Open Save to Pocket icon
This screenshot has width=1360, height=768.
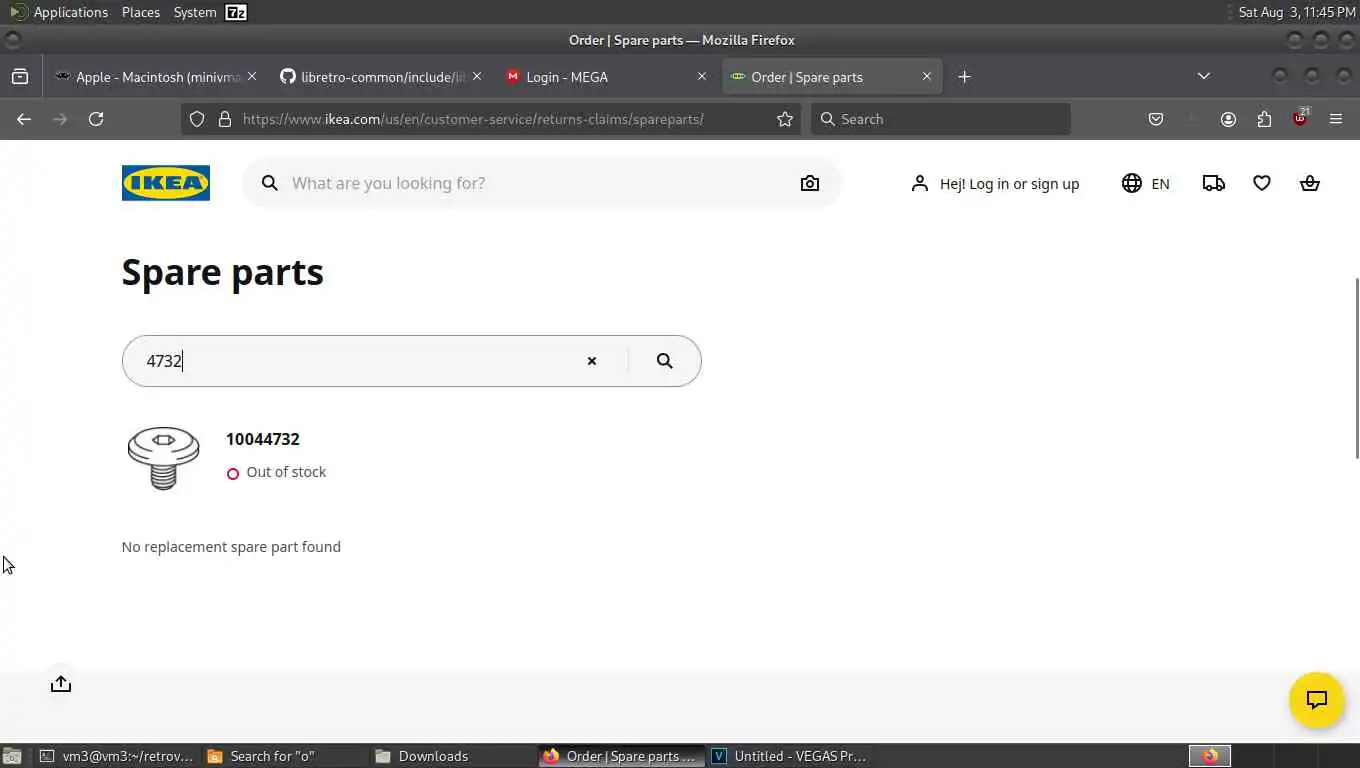click(1156, 119)
